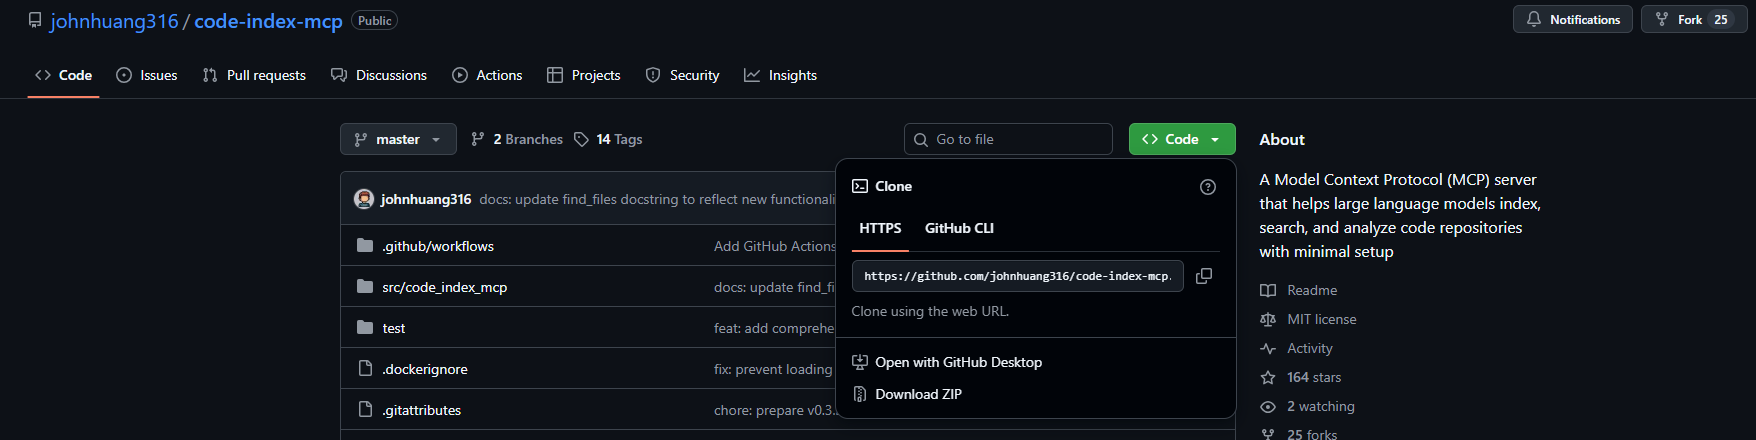Click the desktop icon beside Open with GitHub Desktop
Viewport: 1756px width, 440px height.
860,362
